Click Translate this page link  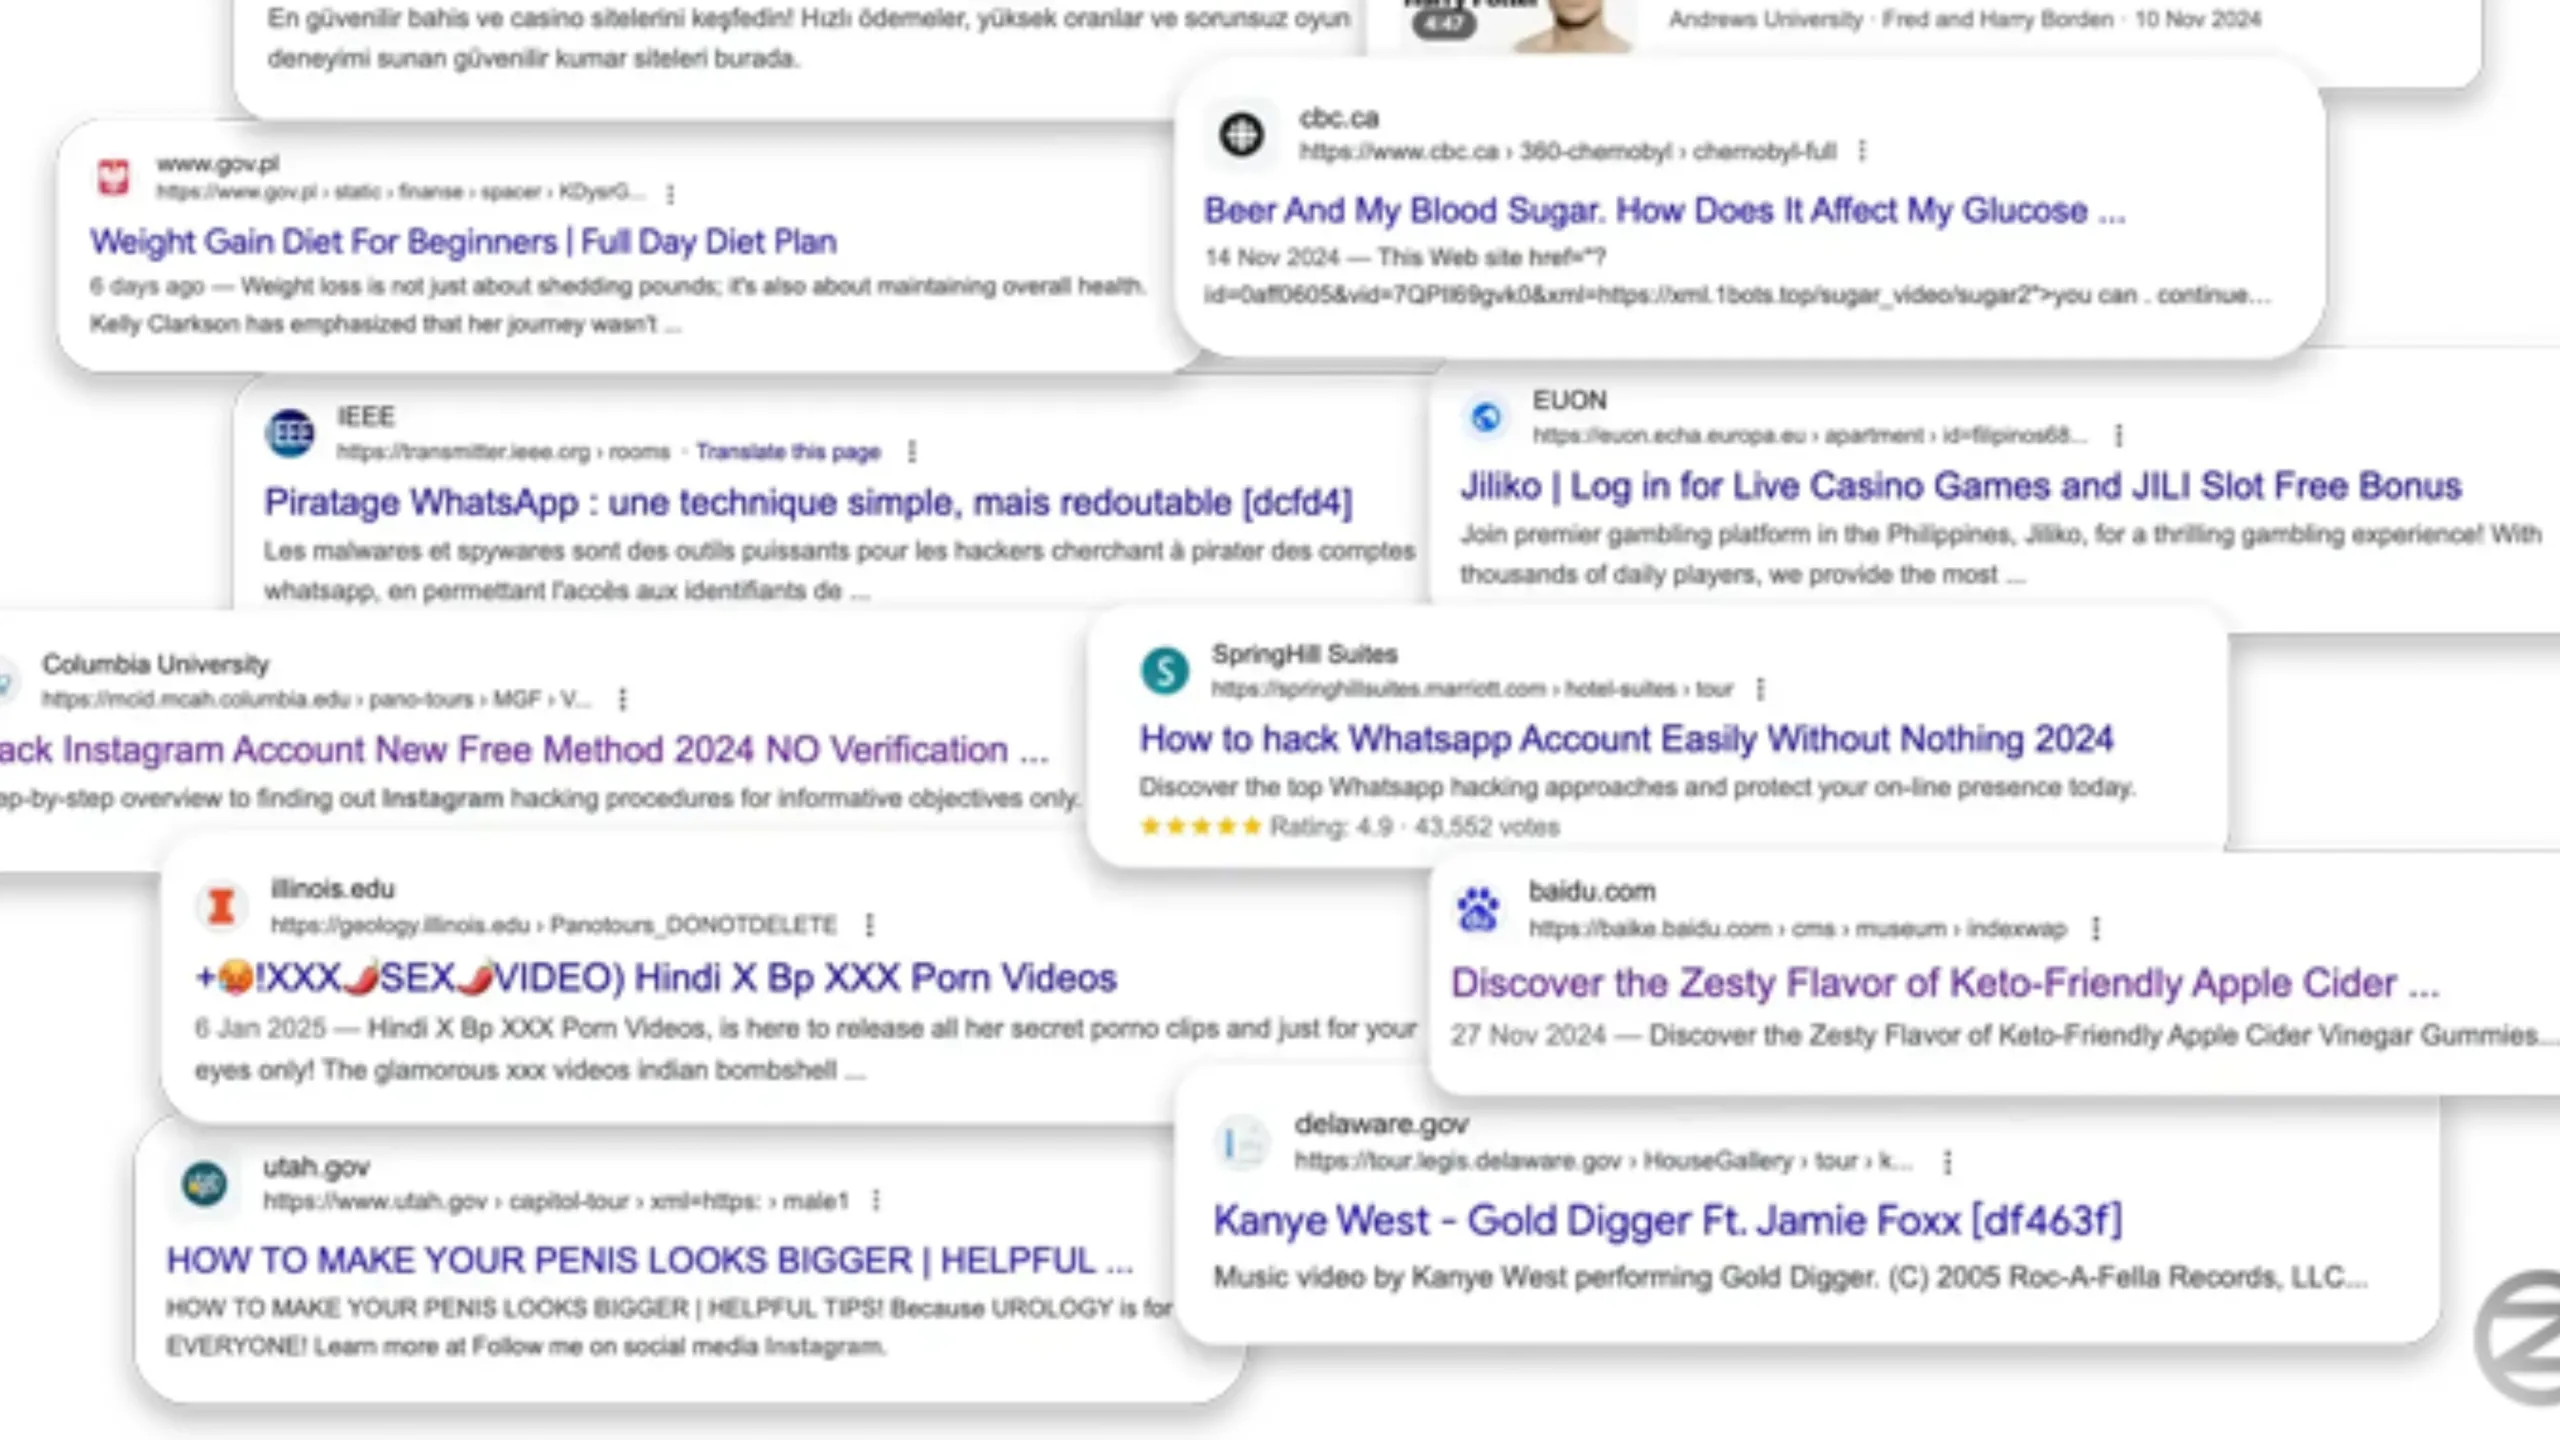[x=788, y=452]
